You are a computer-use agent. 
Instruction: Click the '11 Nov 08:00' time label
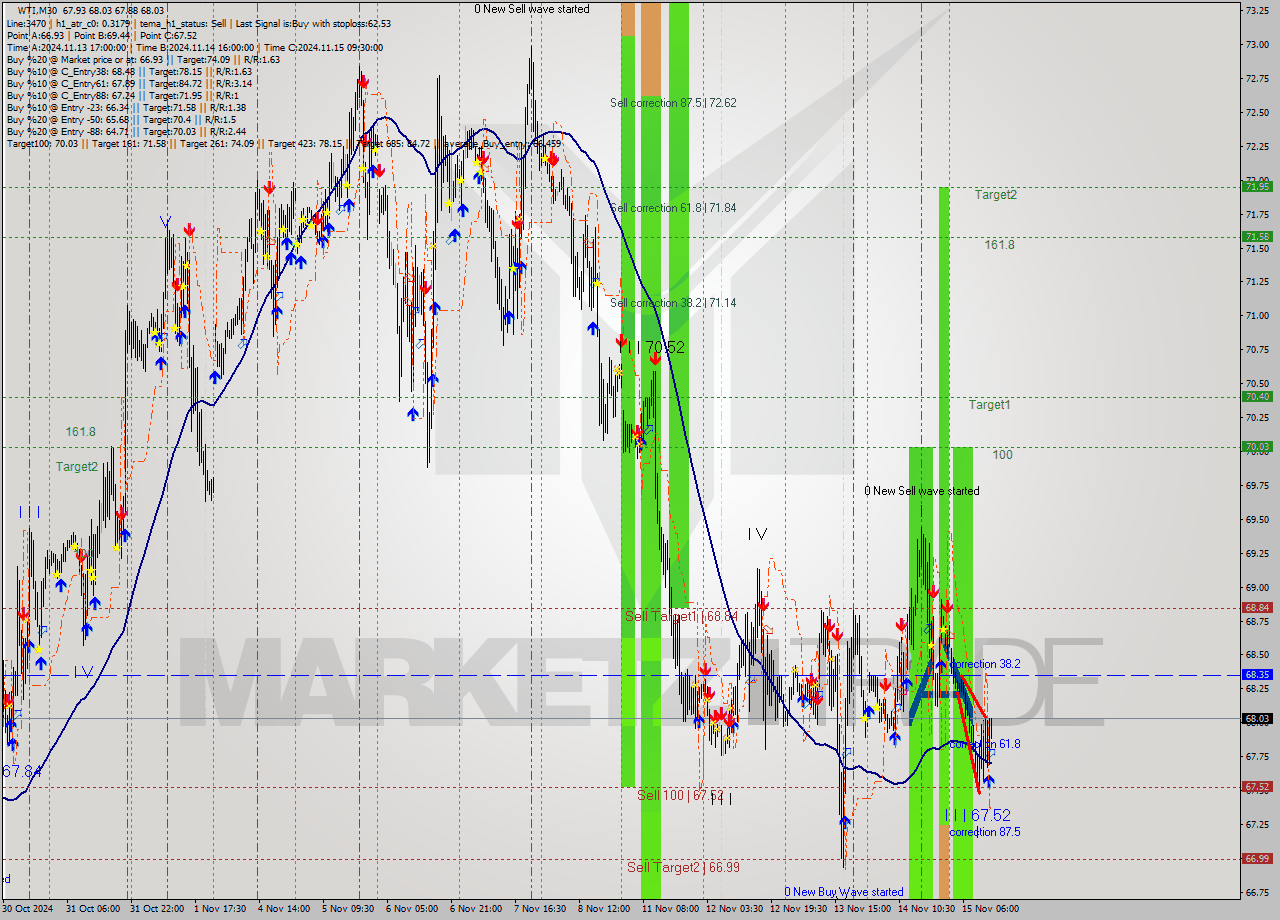(x=671, y=909)
